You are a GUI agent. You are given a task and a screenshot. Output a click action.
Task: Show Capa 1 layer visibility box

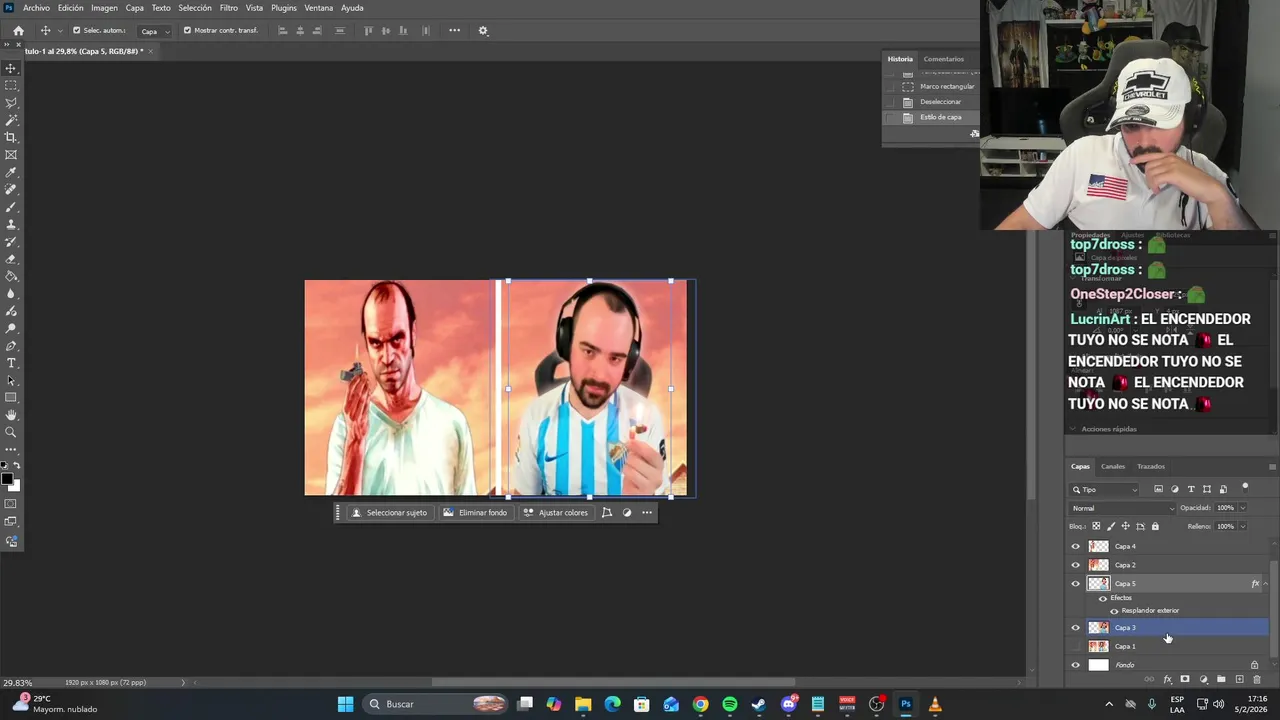pos(1076,647)
